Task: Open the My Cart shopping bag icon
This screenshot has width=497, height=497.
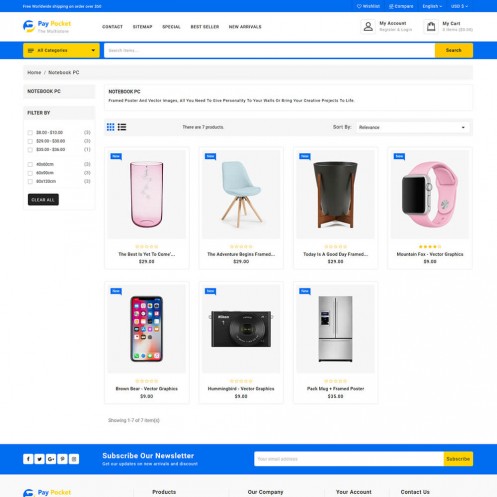Action: tap(431, 26)
